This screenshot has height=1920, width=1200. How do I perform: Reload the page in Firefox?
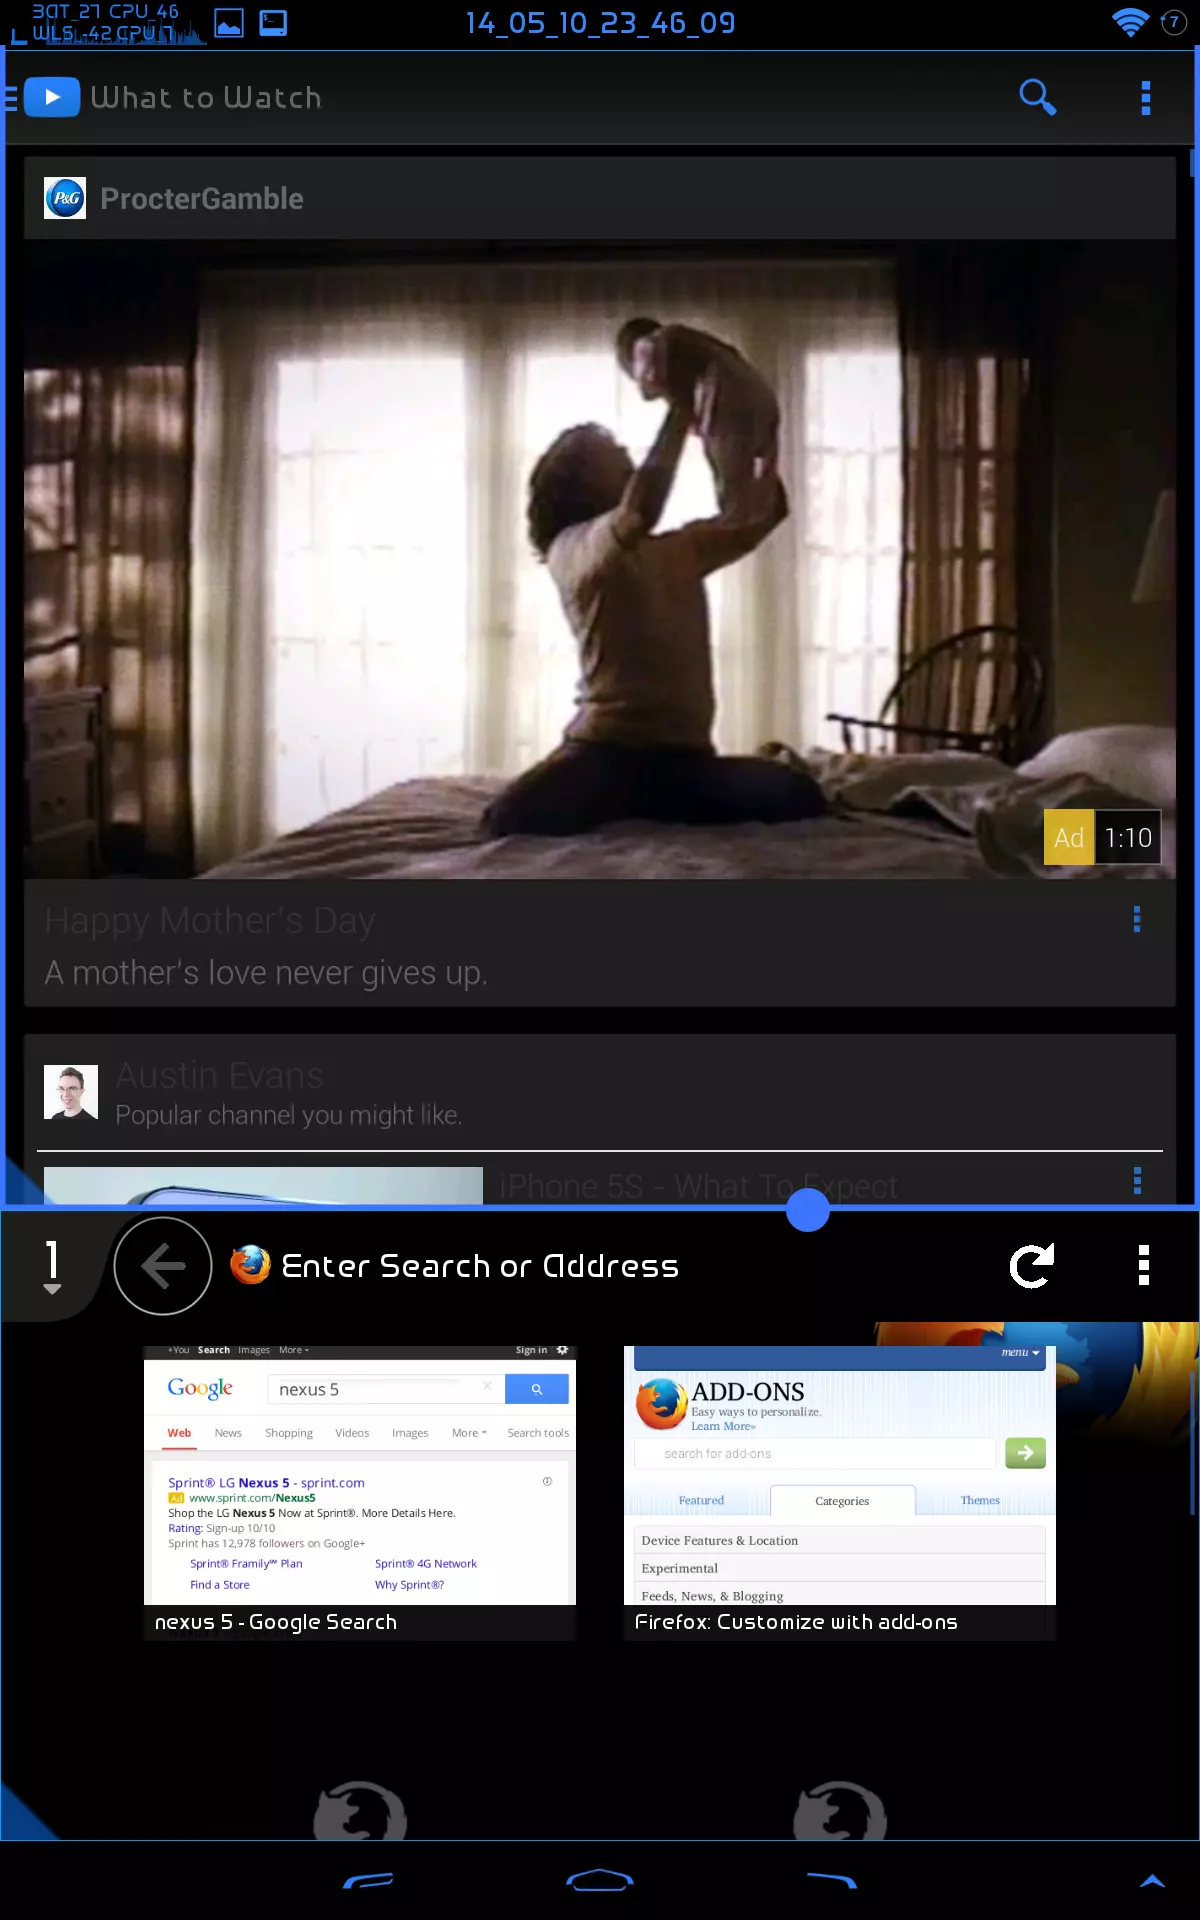(1032, 1266)
